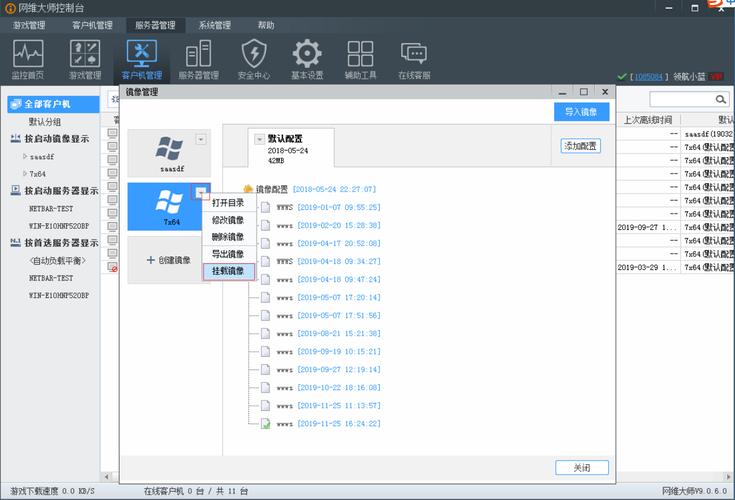Click the 导入镜像 button
Screen dimensions: 735x500
pos(581,112)
